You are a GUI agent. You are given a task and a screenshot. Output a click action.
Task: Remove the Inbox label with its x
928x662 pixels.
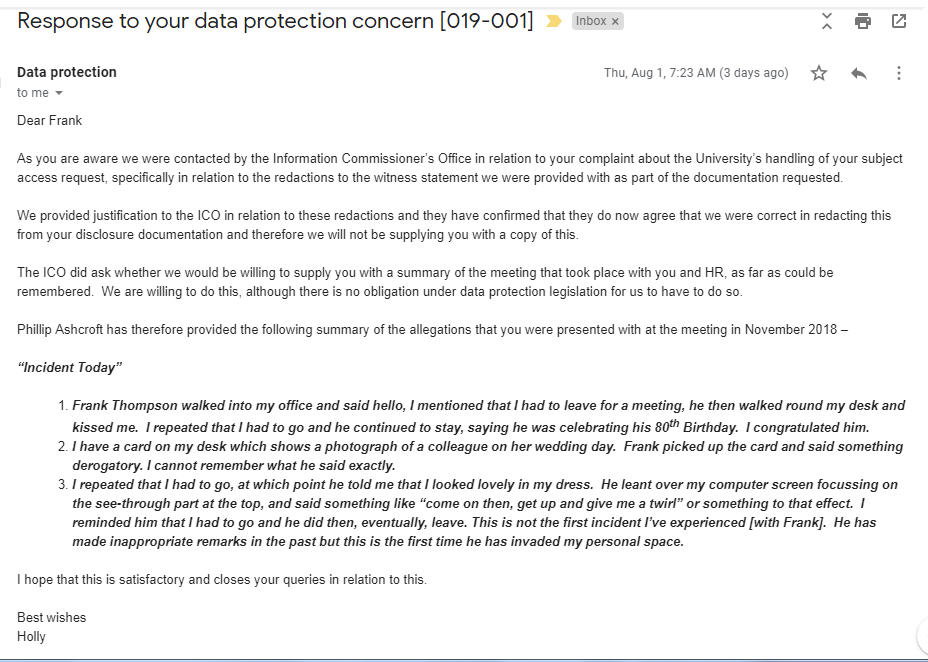click(615, 22)
